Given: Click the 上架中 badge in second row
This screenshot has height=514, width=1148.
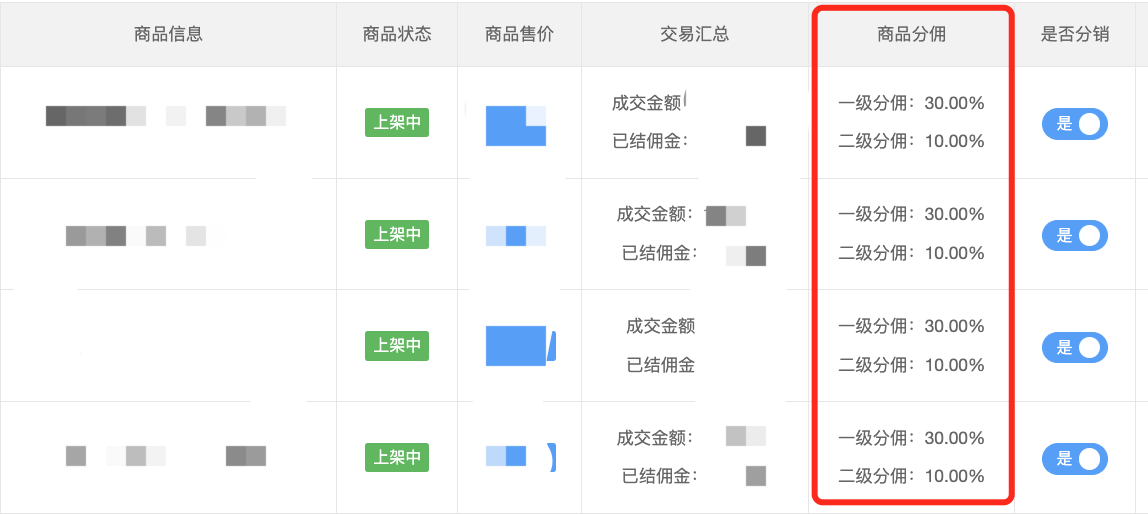Looking at the screenshot, I should pyautogui.click(x=397, y=234).
